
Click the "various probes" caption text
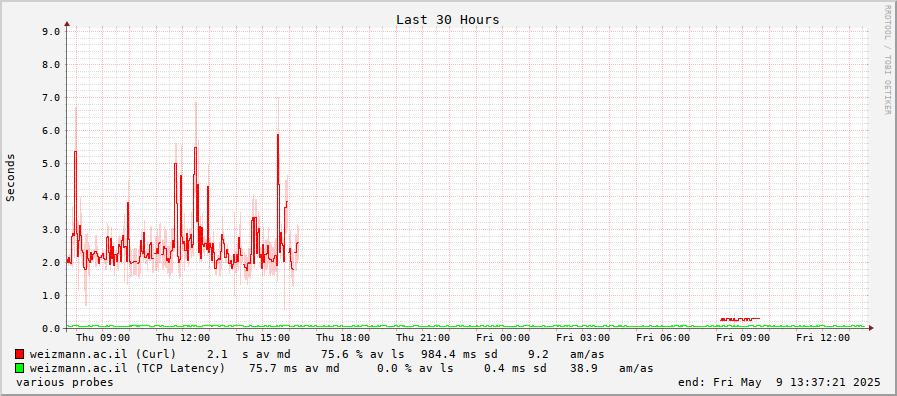(65, 382)
